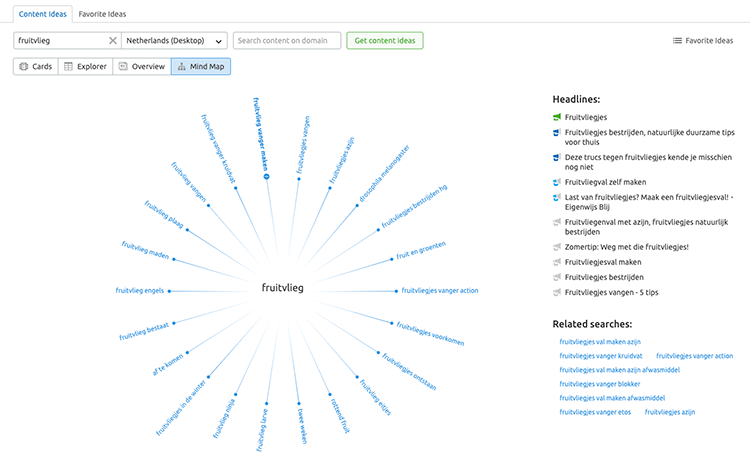The height and width of the screenshot is (462, 750).
Task: Open headline Fruitvliegjes vangen - 5 tips
Action: (x=611, y=292)
